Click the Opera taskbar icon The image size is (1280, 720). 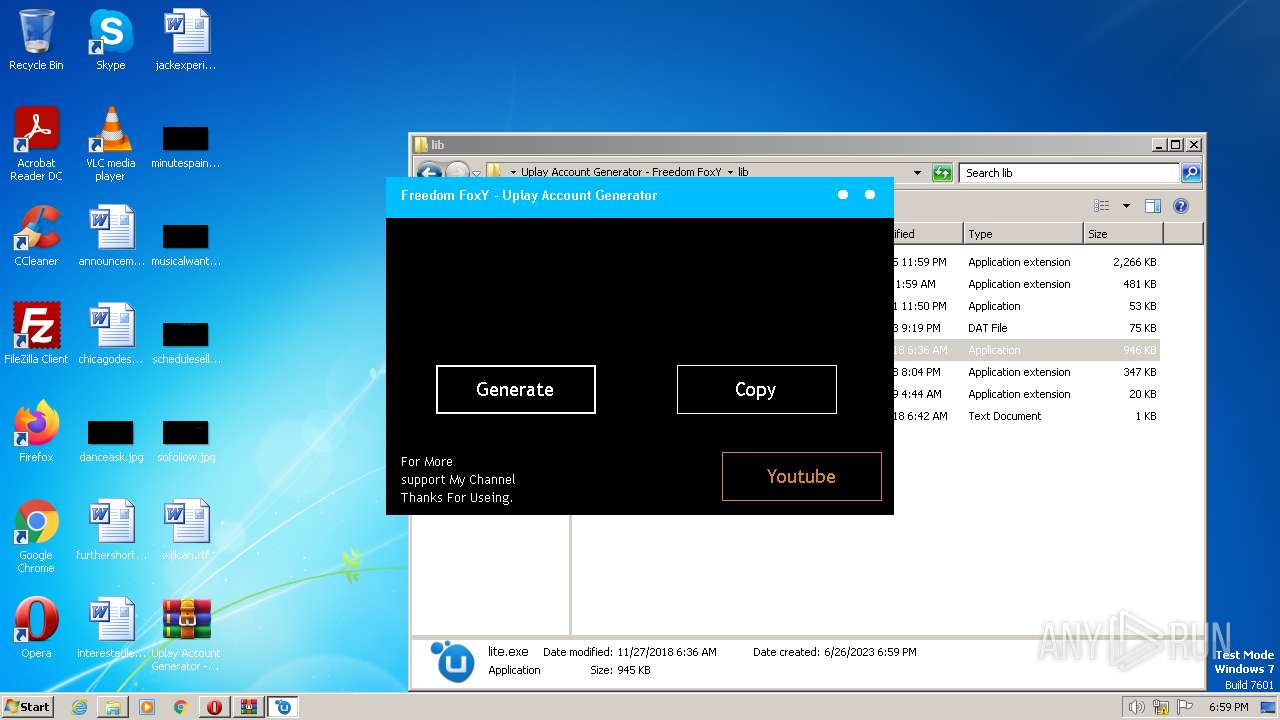pos(214,707)
